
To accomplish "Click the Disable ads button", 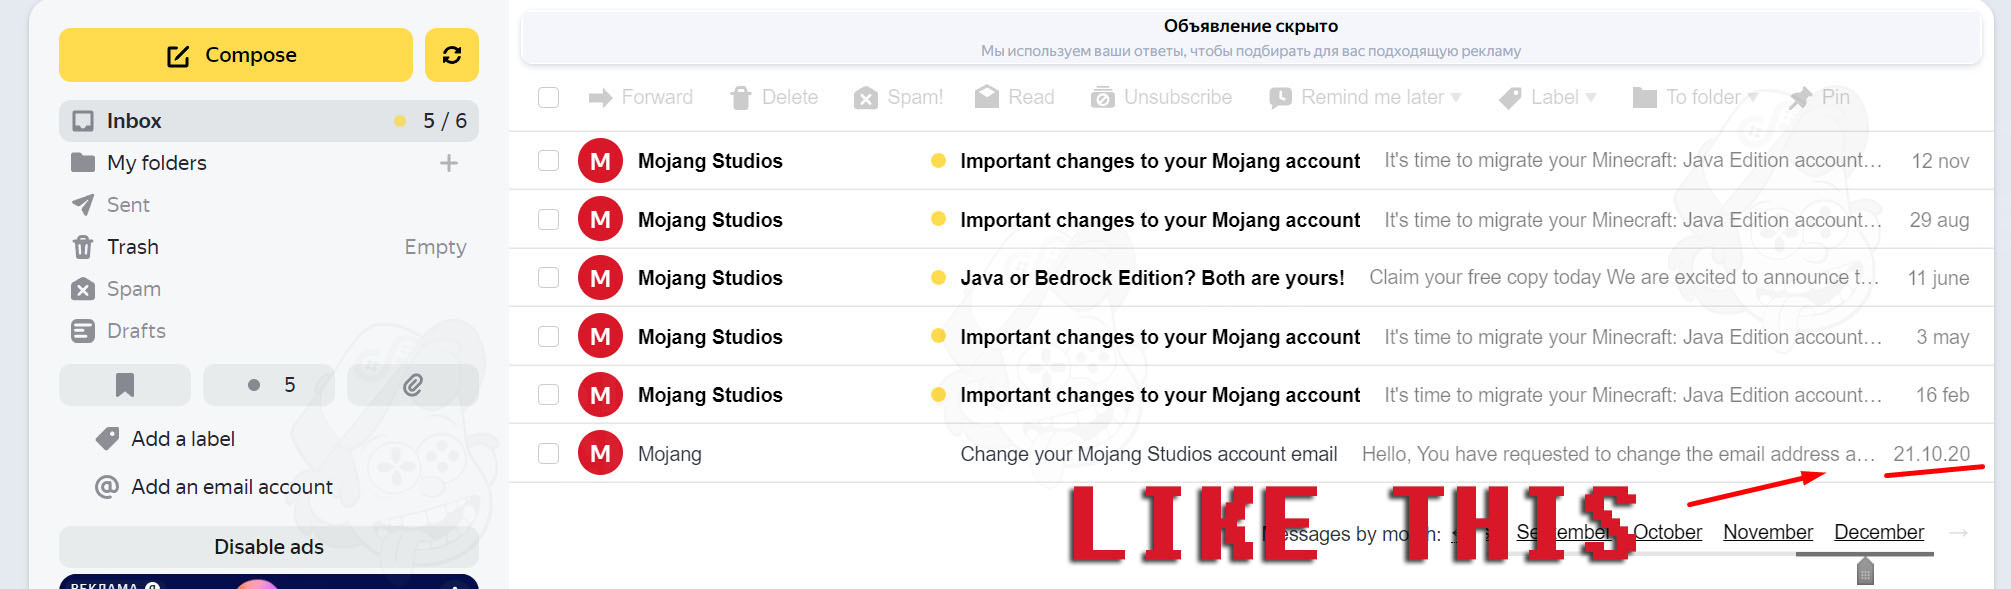I will pyautogui.click(x=269, y=547).
